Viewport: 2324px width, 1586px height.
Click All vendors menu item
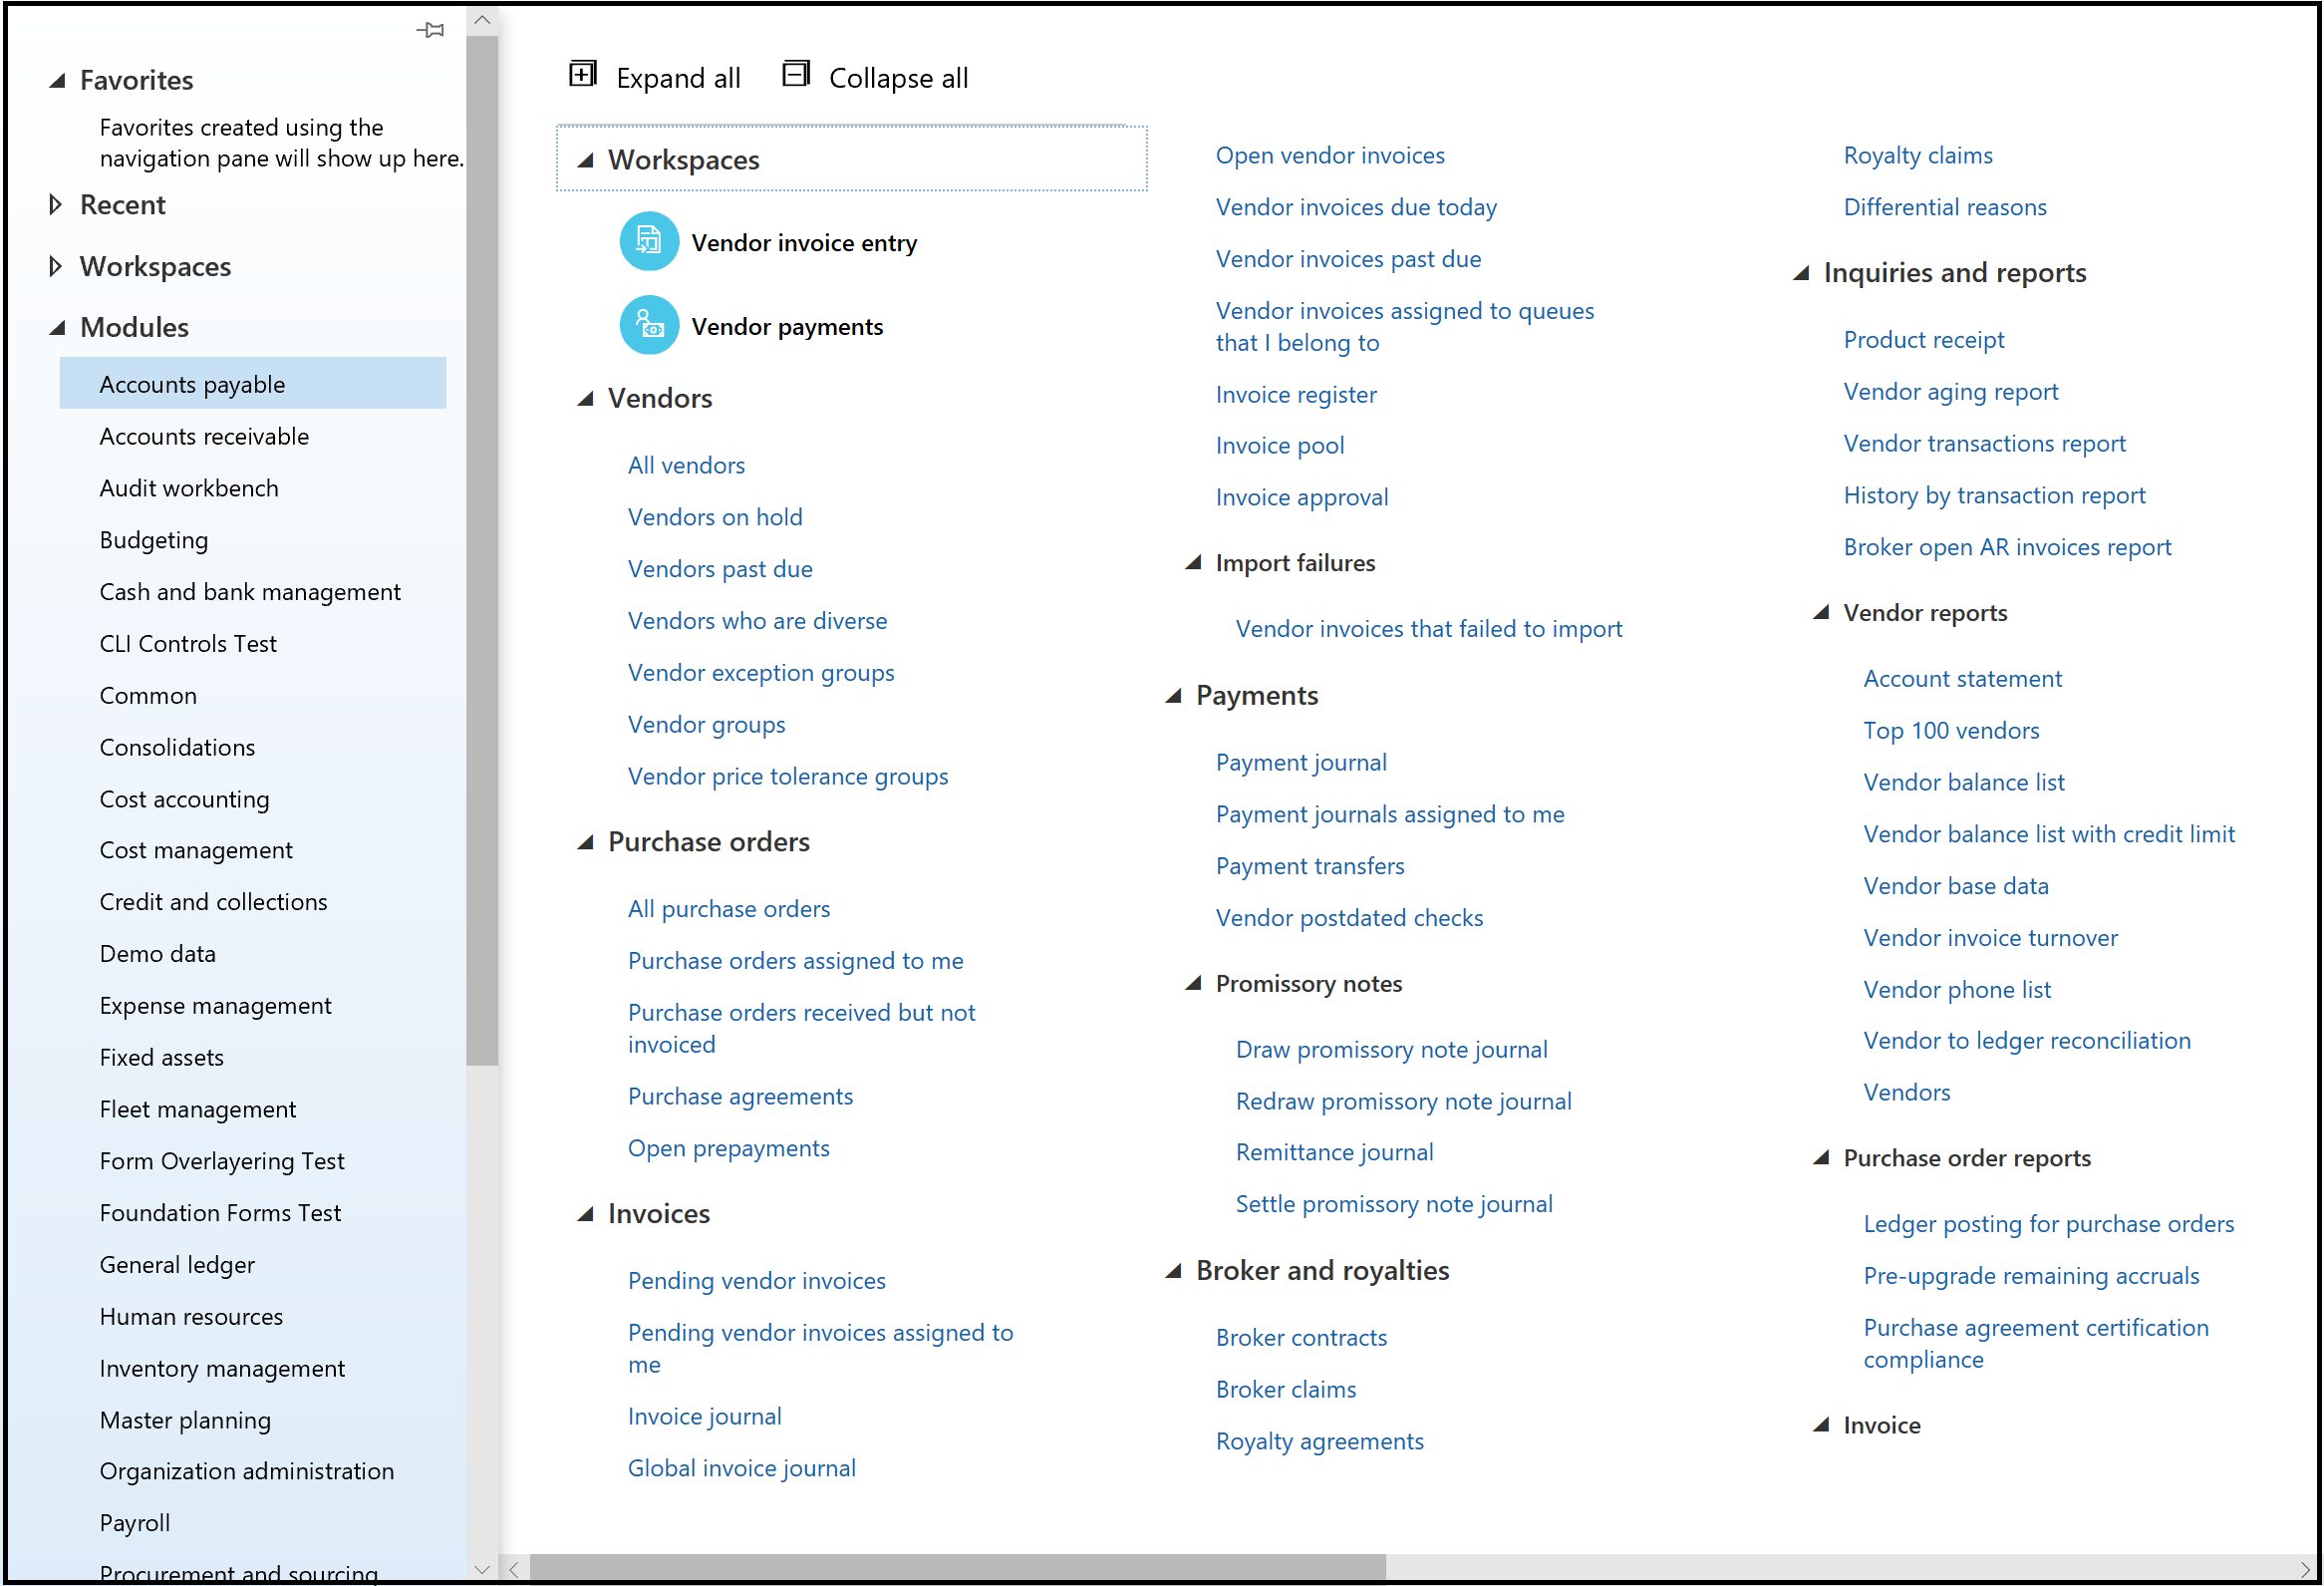coord(687,463)
